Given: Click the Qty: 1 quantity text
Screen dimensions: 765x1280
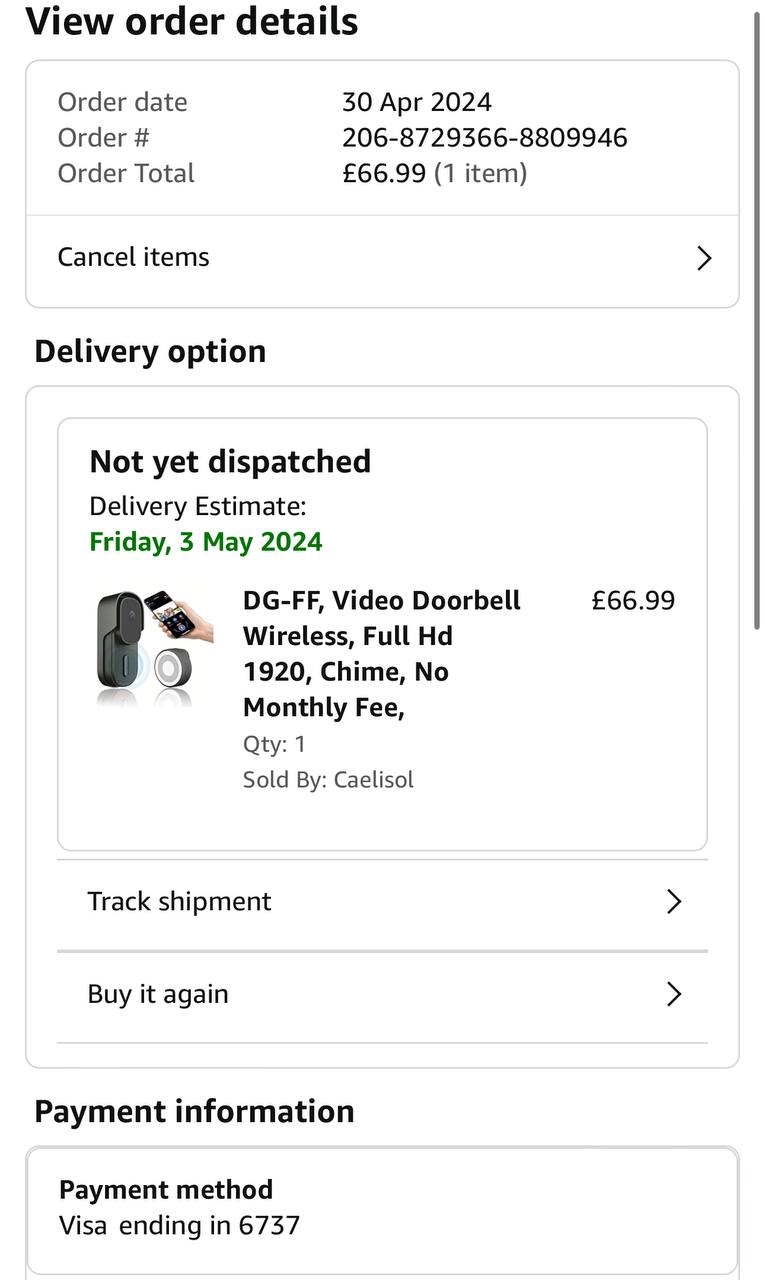Looking at the screenshot, I should click(x=274, y=744).
